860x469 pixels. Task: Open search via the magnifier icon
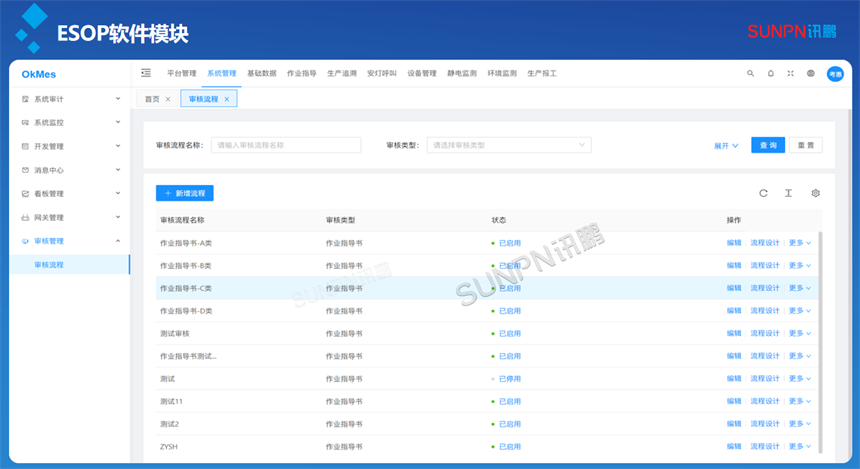click(x=750, y=74)
